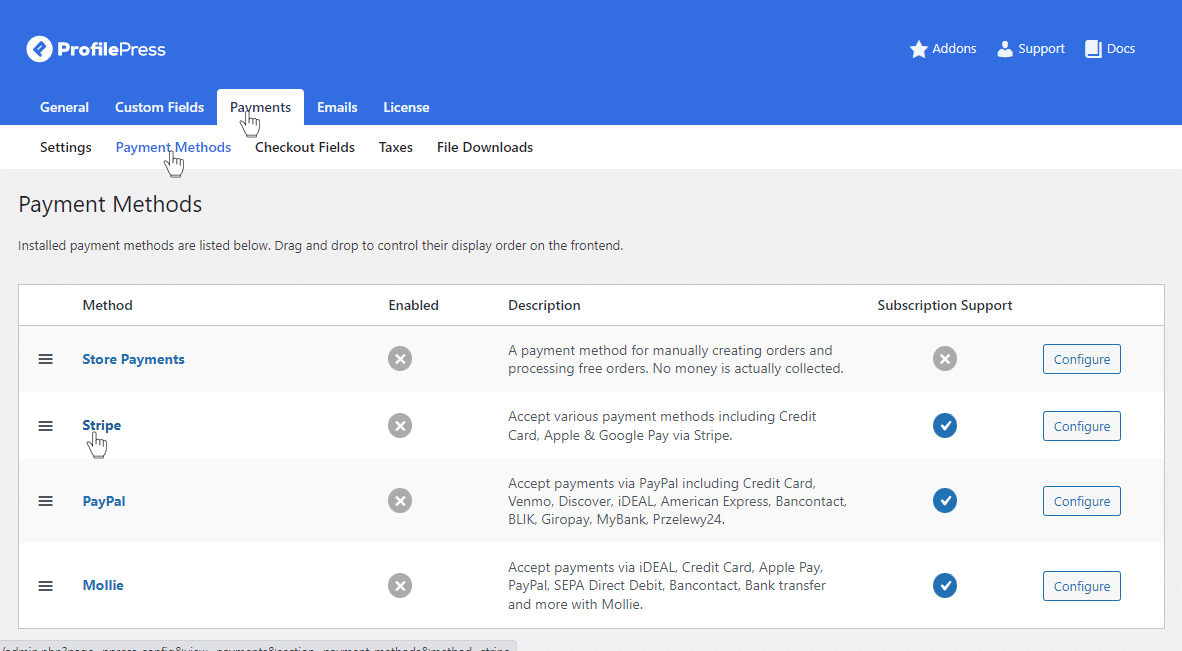Go to the Taxes sub-tab
Viewport: 1182px width, 651px height.
point(396,148)
